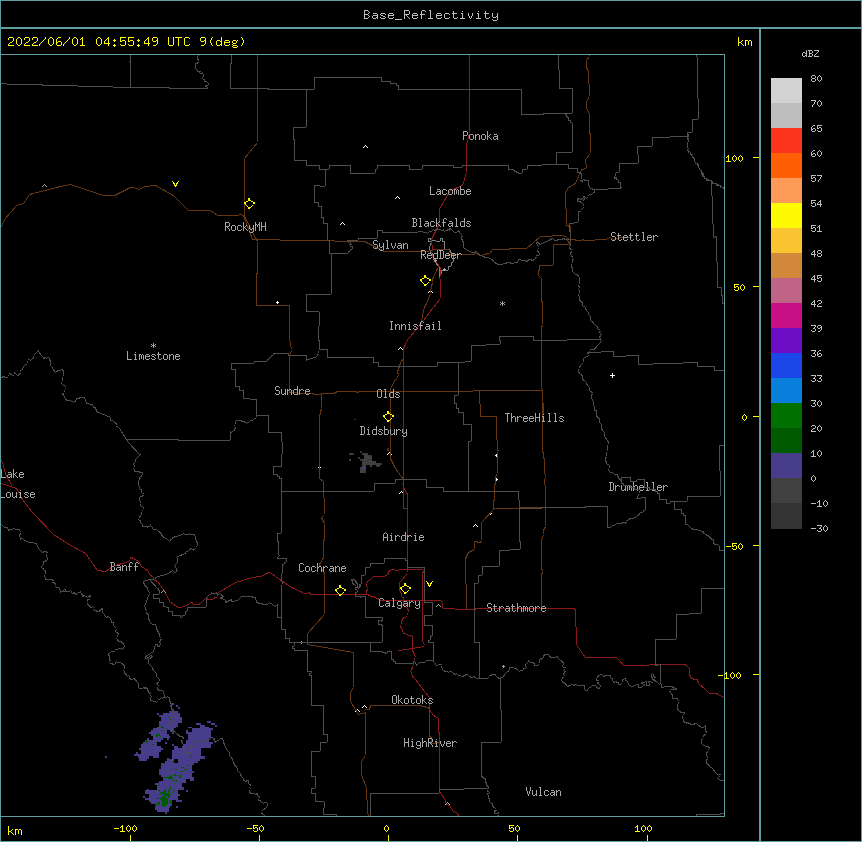Click the Banff label

[124, 567]
